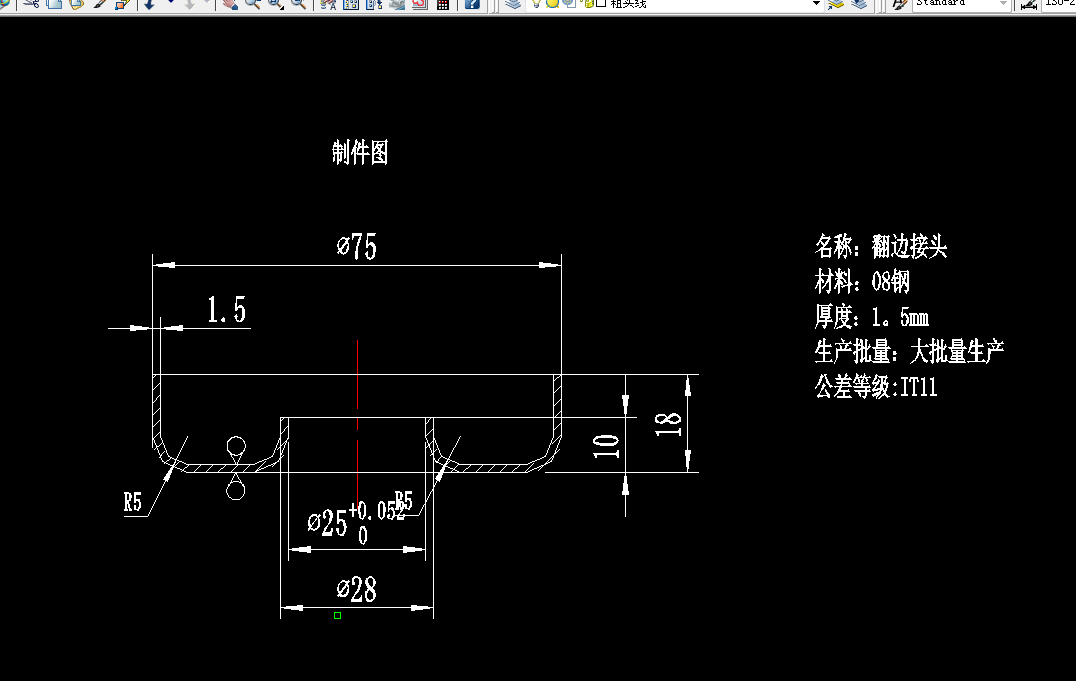Click the calculator grid icon on toolbar
Image resolution: width=1076 pixels, height=681 pixels.
tap(442, 5)
